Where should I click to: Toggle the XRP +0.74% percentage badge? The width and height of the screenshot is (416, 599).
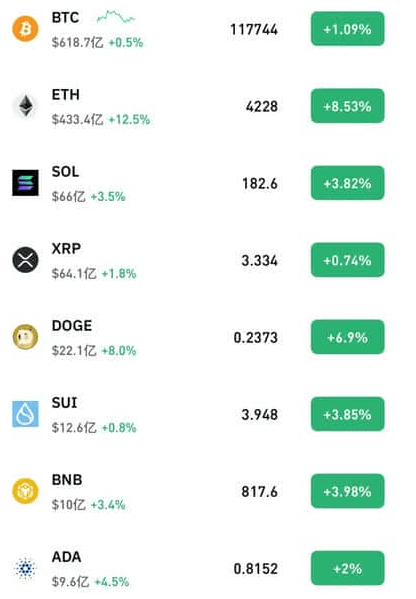348,260
